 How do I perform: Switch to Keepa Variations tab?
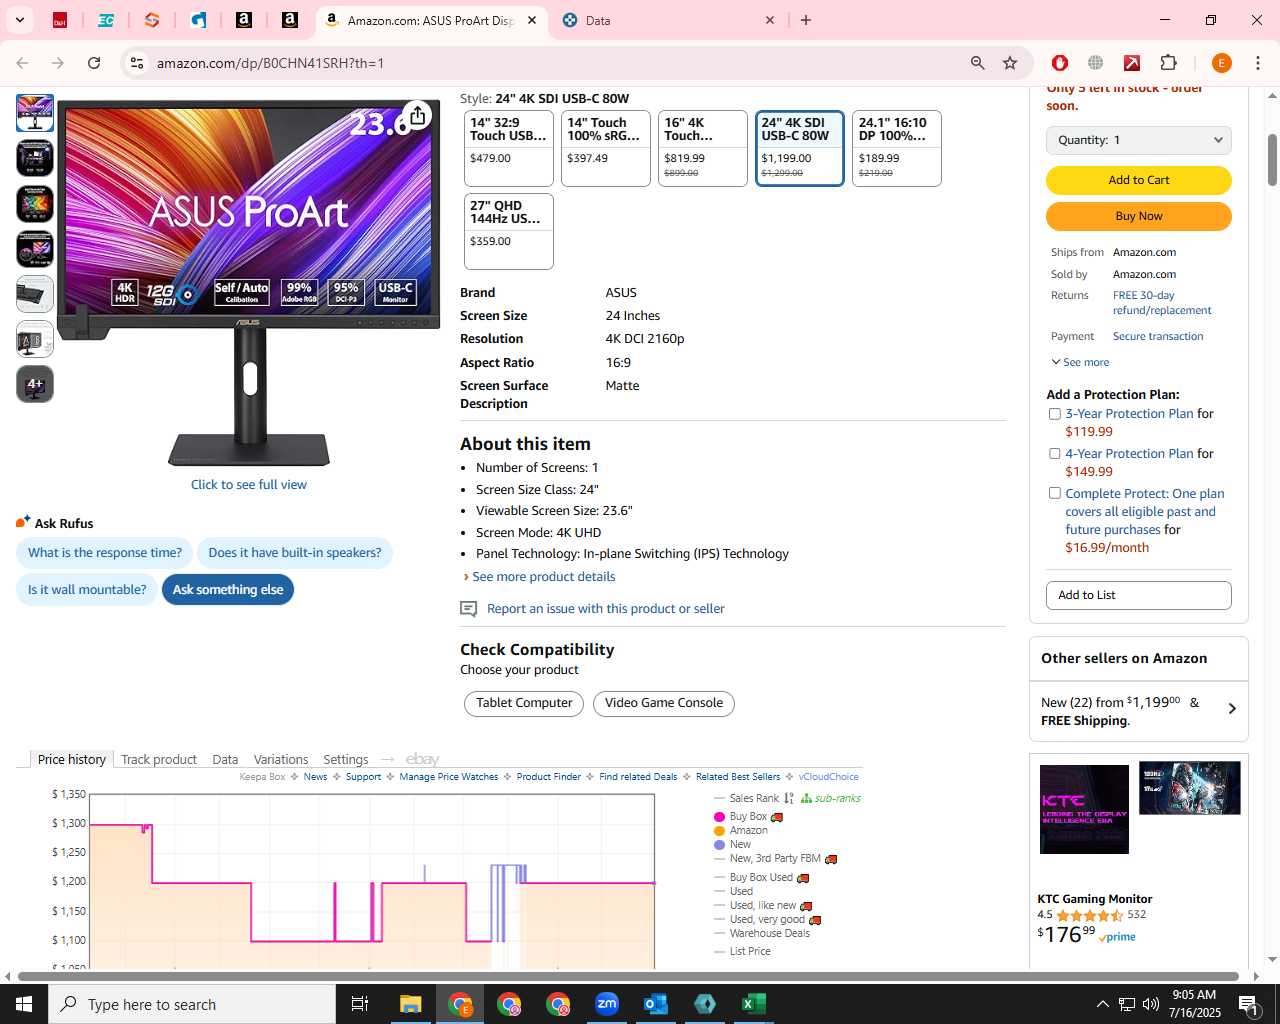[281, 760]
